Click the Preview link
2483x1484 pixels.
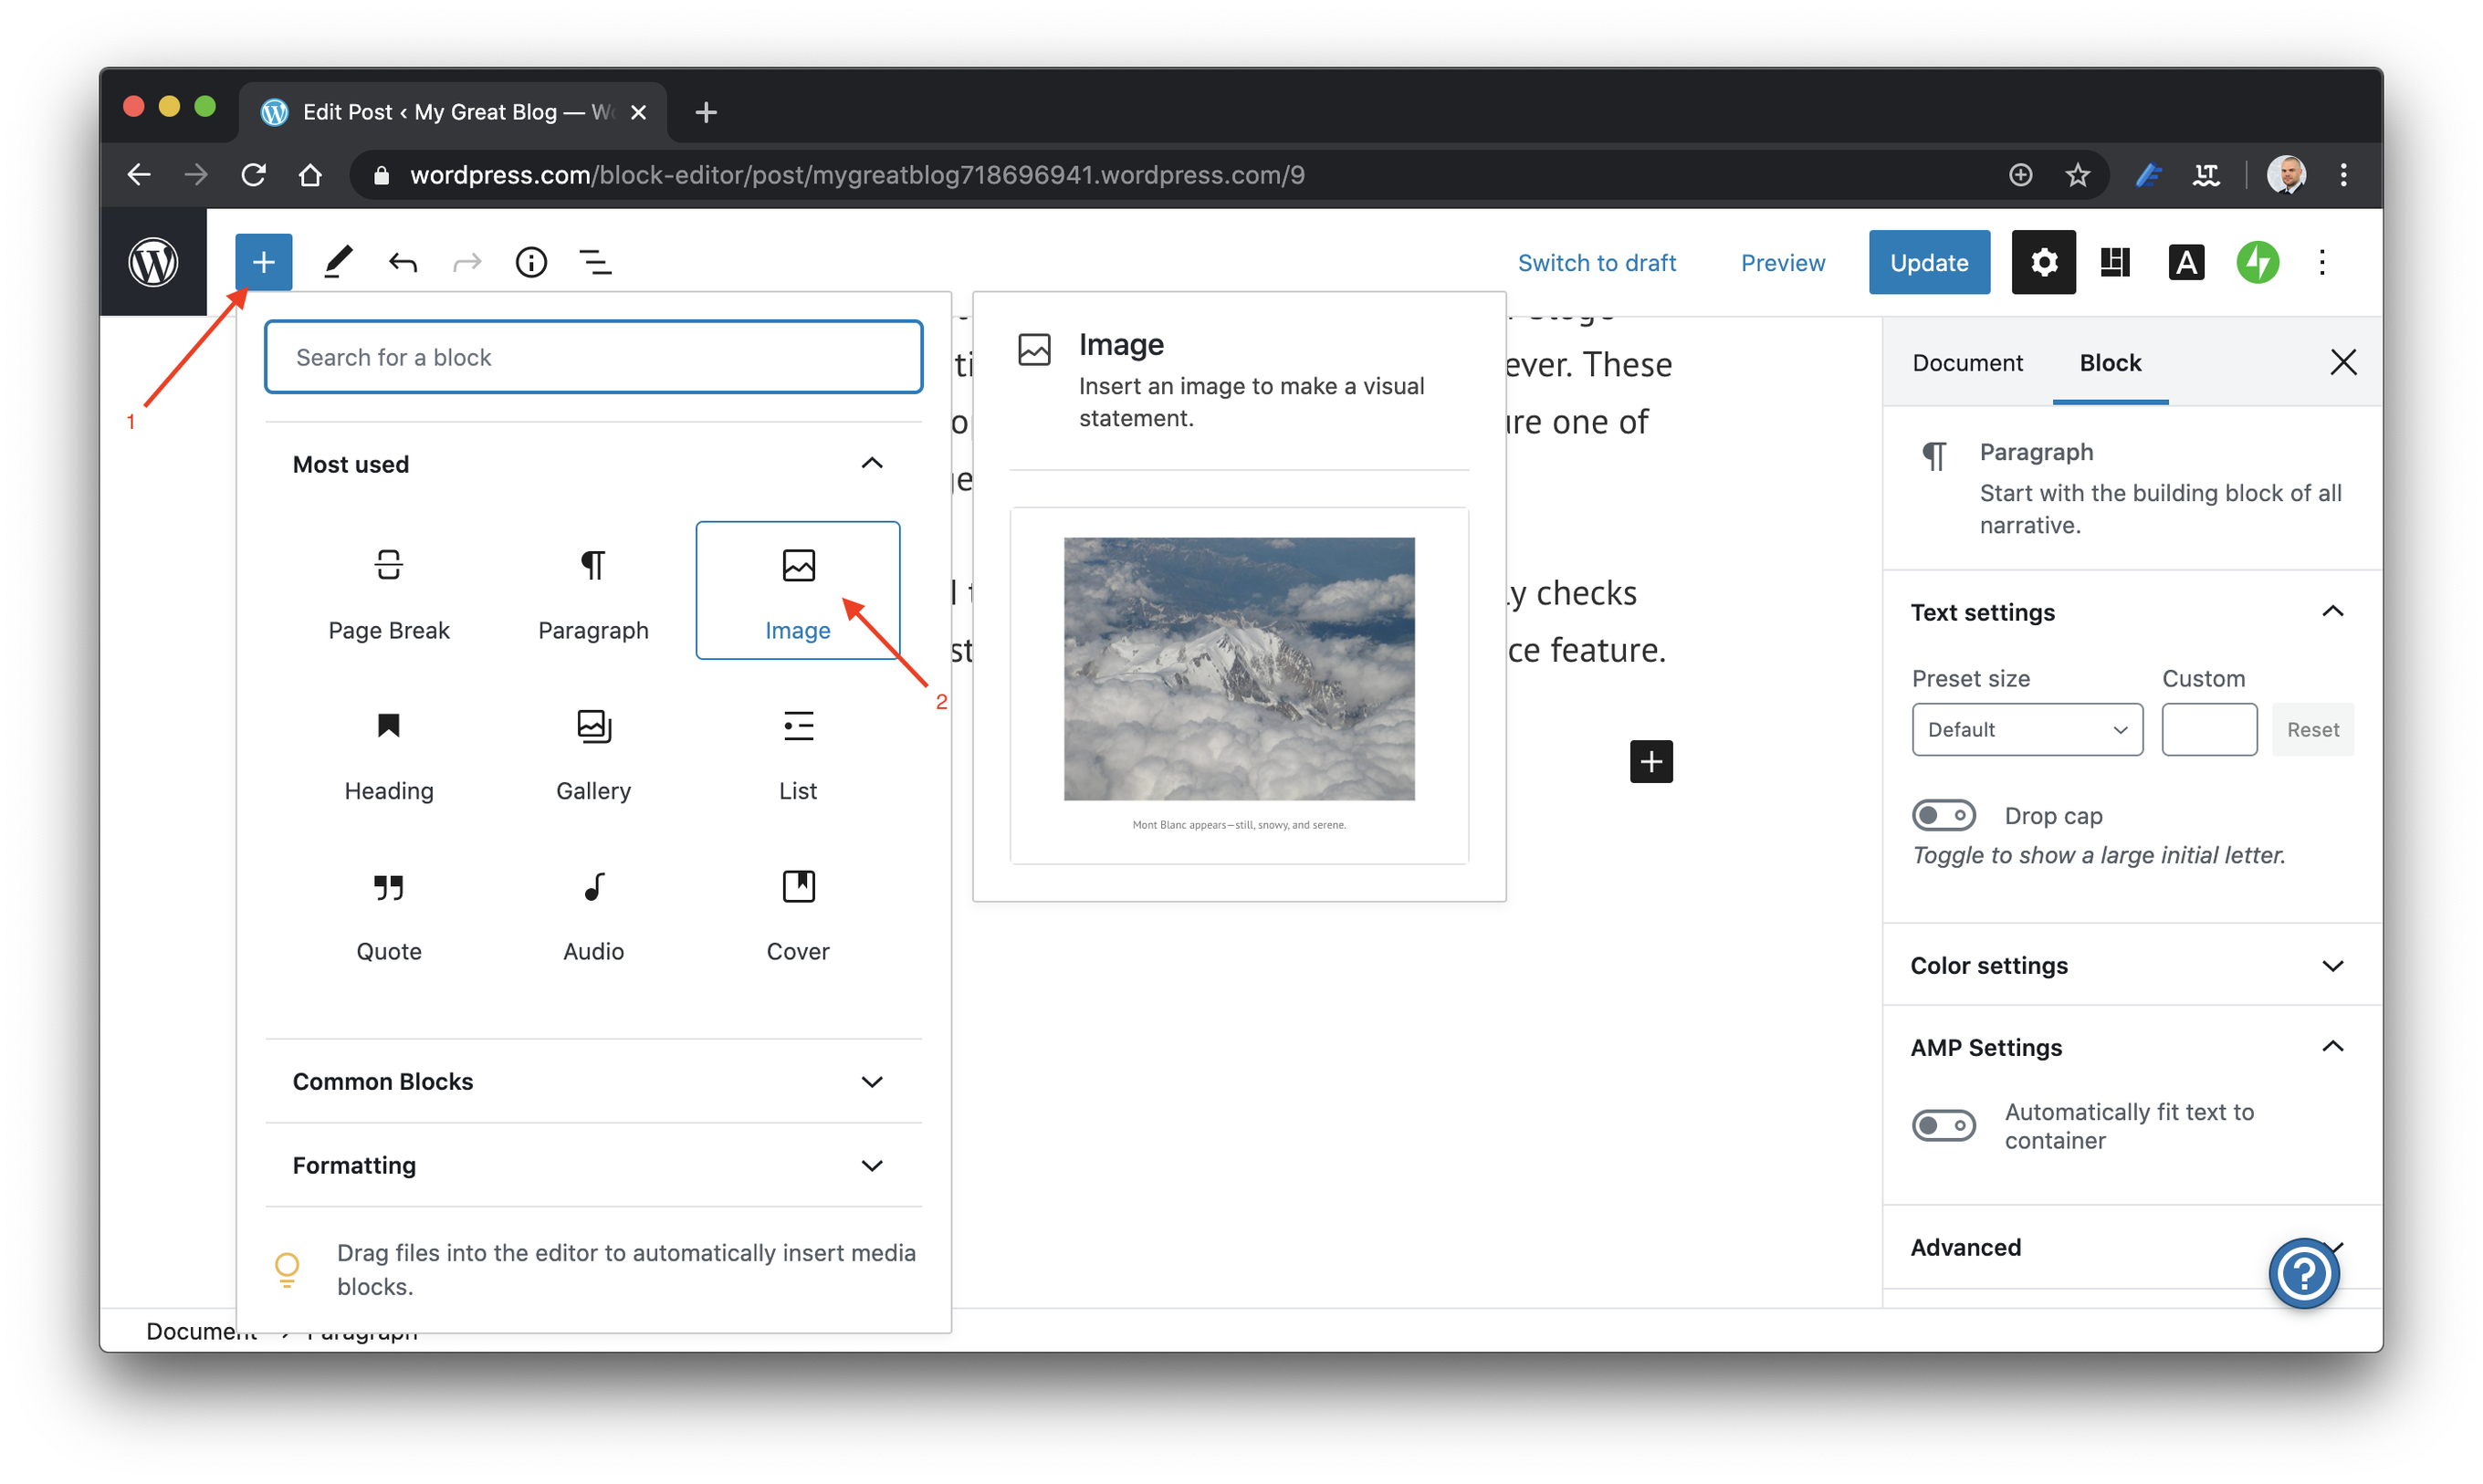1782,263
